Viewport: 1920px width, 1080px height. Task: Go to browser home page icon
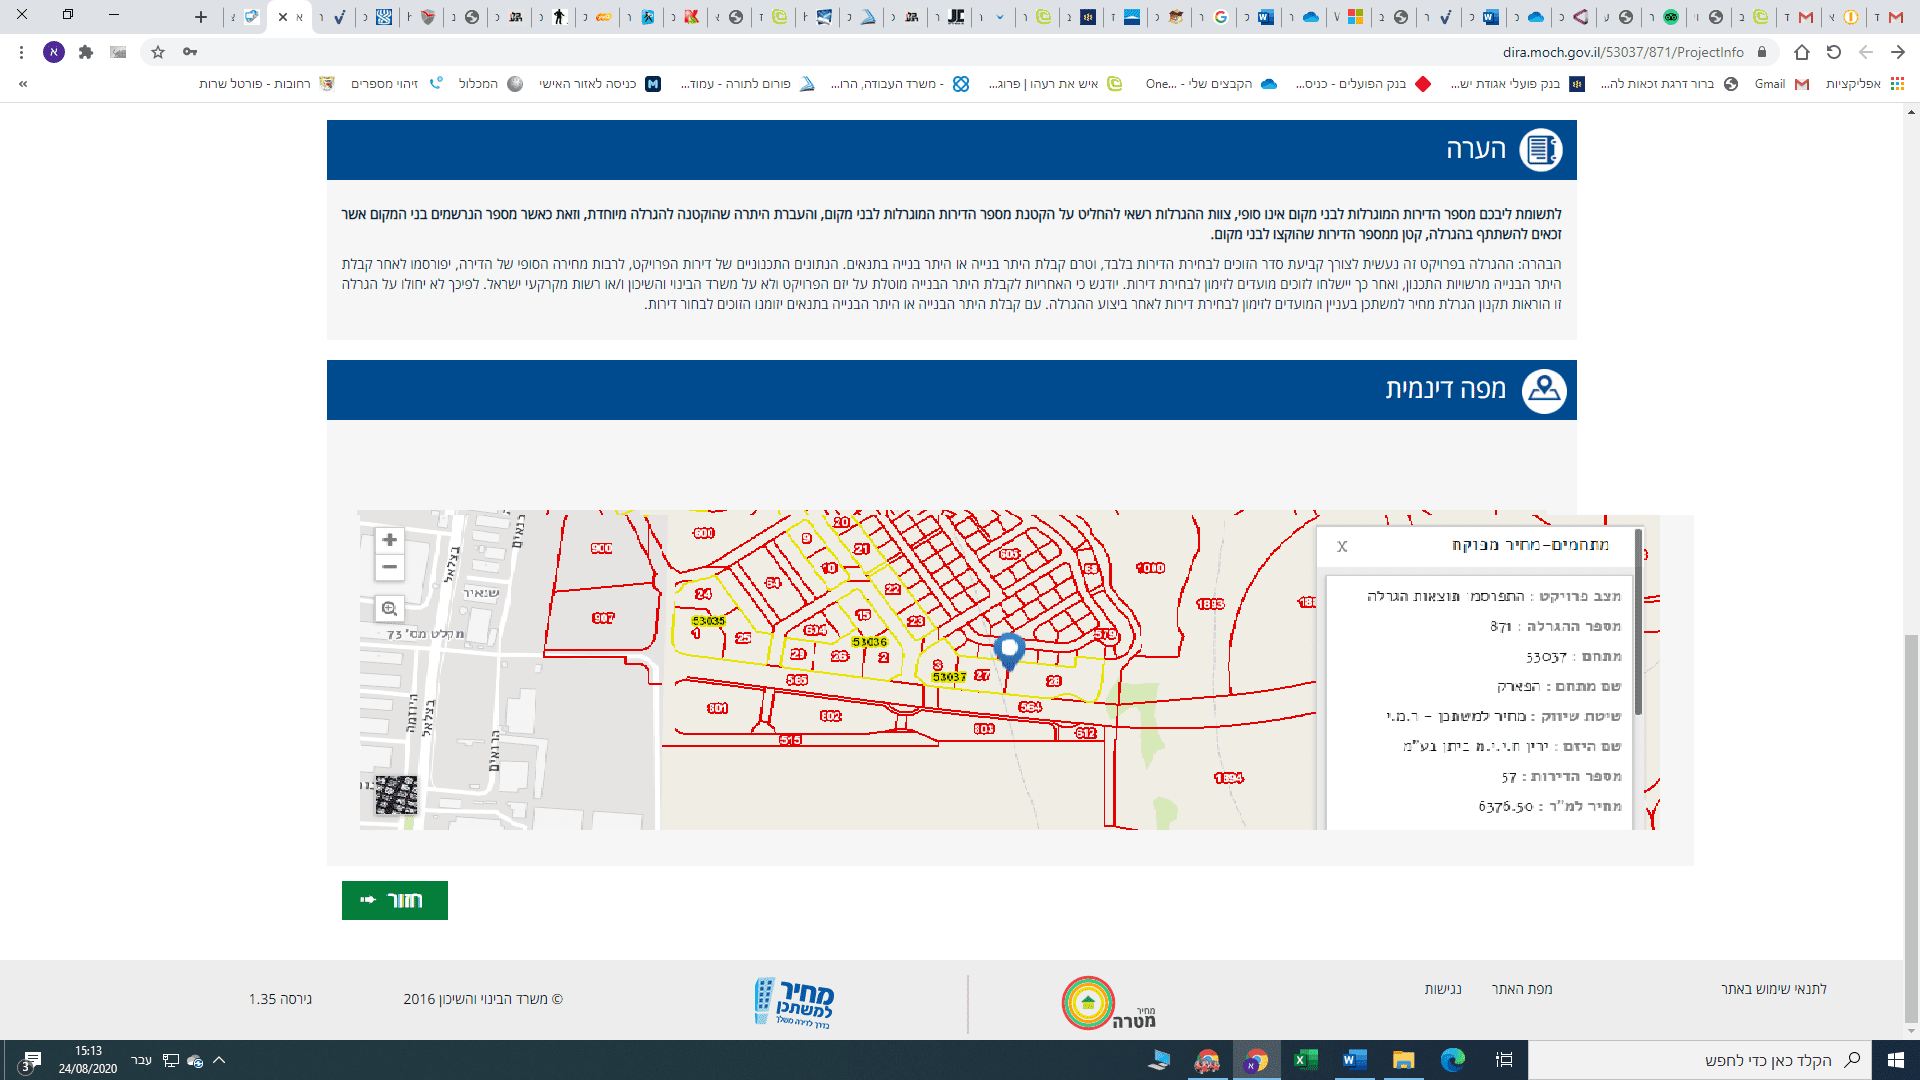[x=1801, y=52]
